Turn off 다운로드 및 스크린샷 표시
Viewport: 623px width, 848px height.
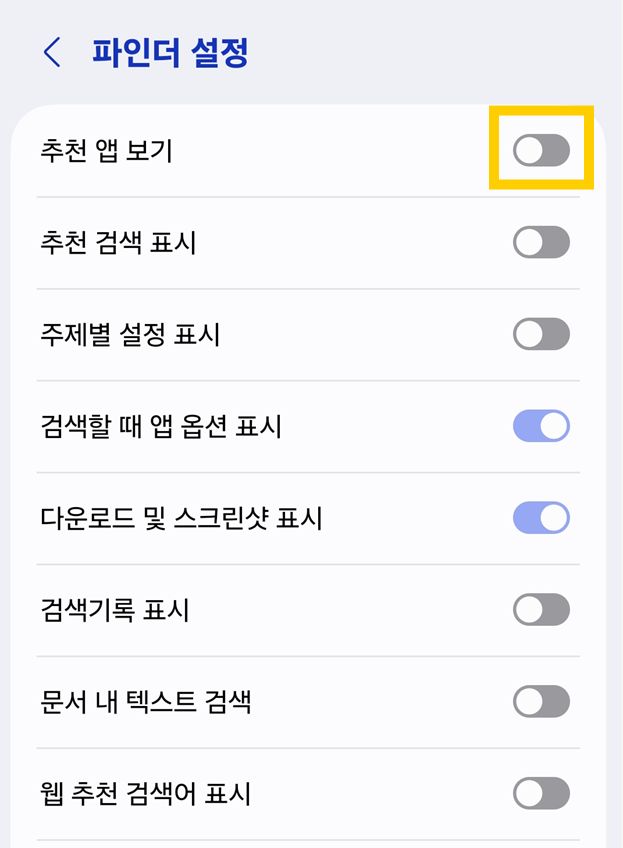[x=540, y=518]
